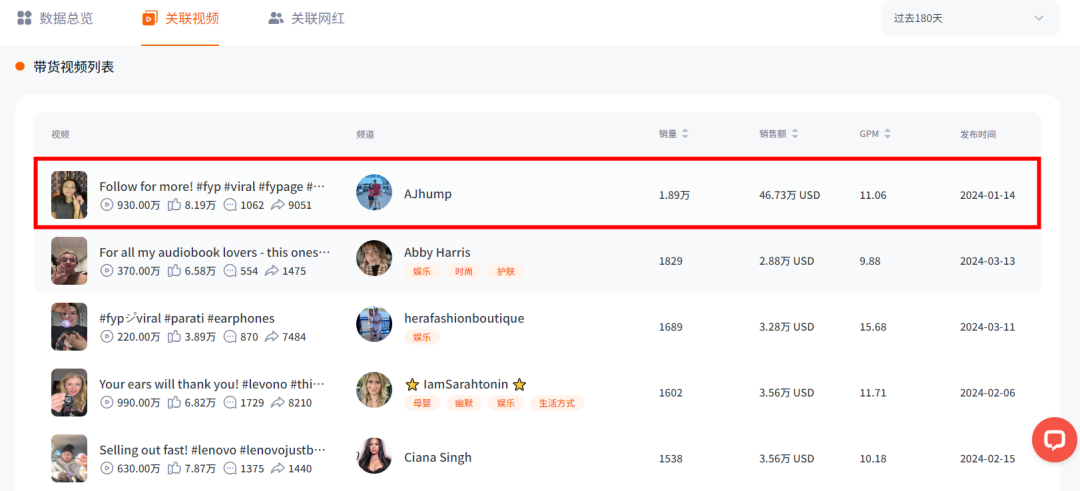Image resolution: width=1080 pixels, height=491 pixels.
Task: Open video titled Follow for more! #fyp
Action: [212, 187]
